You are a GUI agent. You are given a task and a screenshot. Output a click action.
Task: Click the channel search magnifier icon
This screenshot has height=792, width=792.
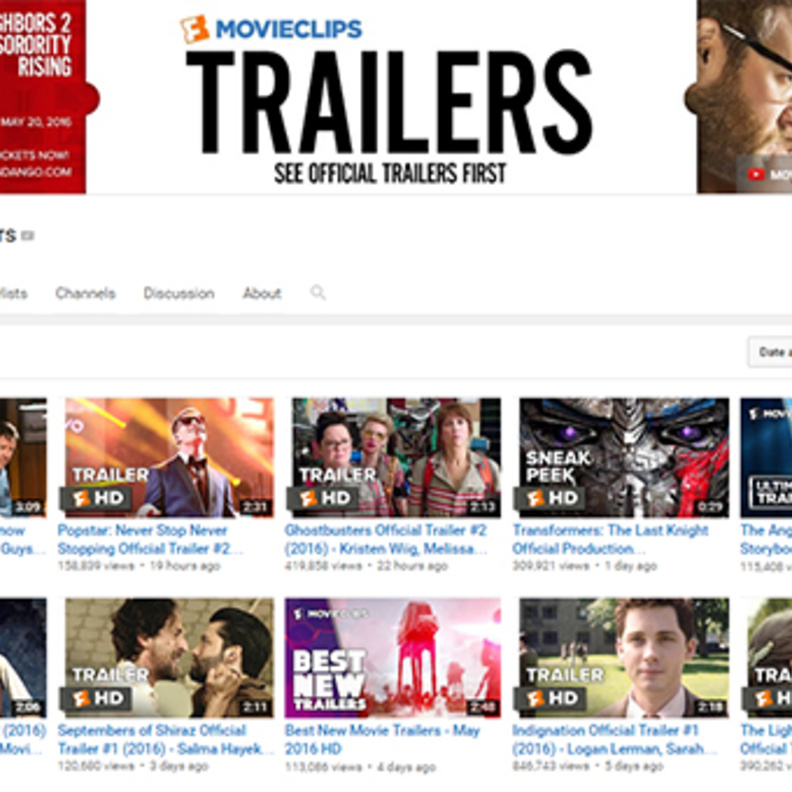click(318, 292)
